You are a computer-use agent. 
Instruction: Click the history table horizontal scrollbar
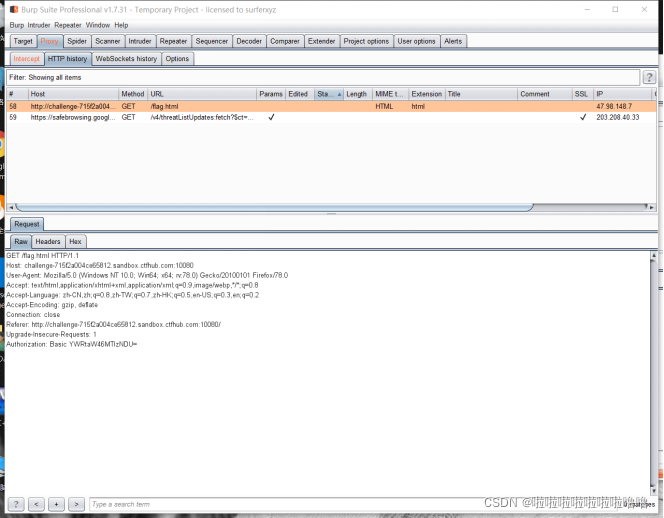point(274,207)
